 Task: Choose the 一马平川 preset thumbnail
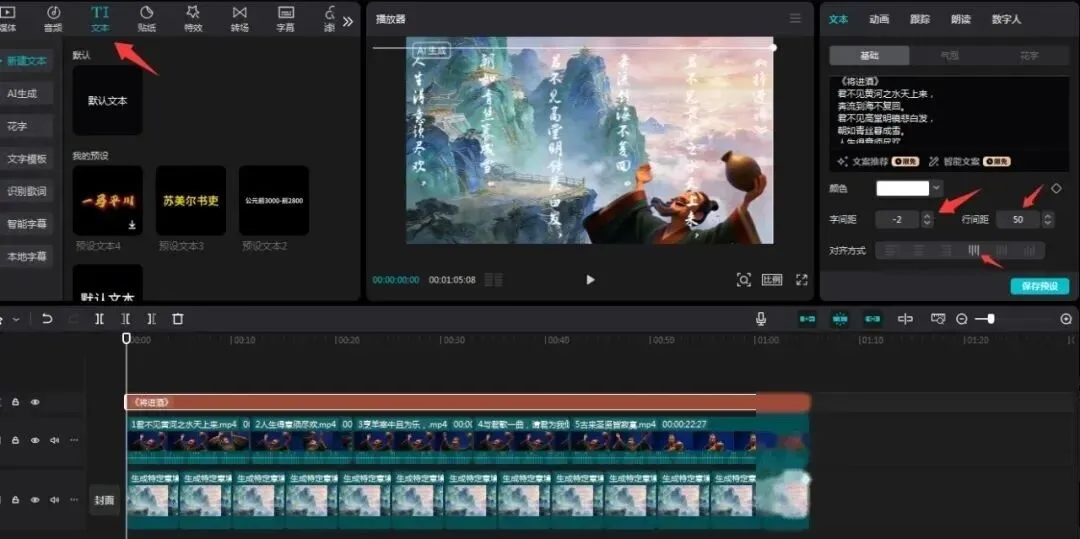tap(107, 200)
